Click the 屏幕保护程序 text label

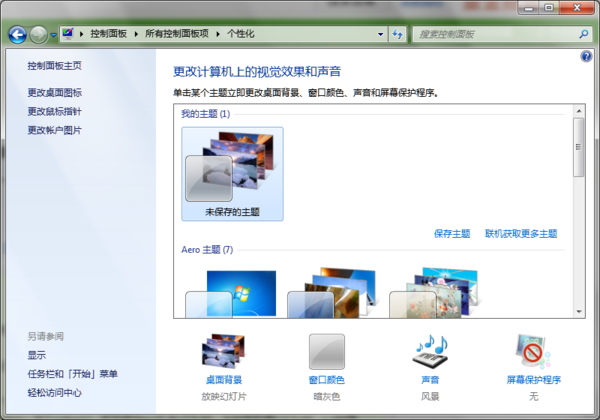coord(533,380)
